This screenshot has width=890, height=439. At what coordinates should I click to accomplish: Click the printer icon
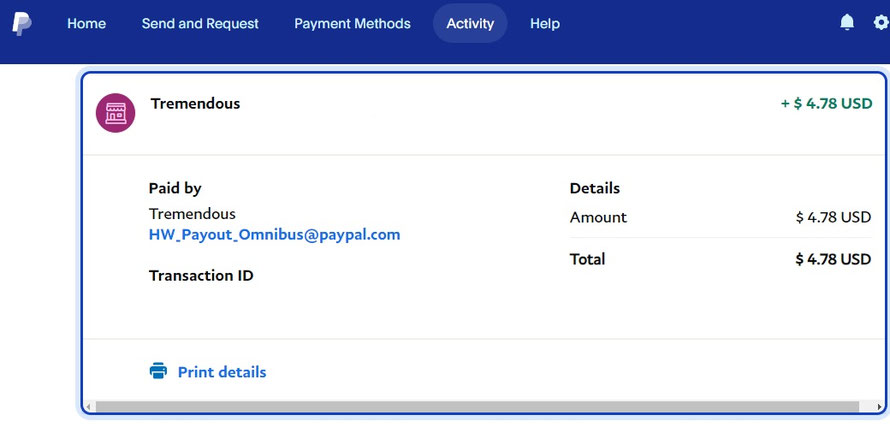[x=158, y=371]
